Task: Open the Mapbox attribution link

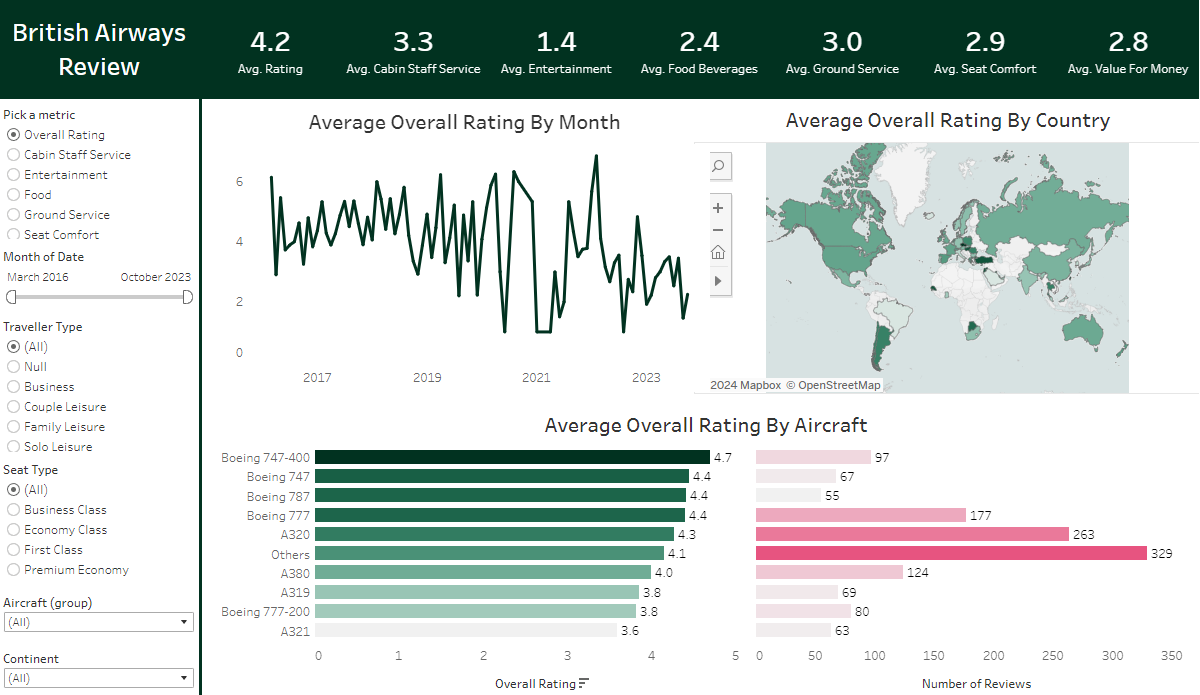Action: (x=745, y=385)
